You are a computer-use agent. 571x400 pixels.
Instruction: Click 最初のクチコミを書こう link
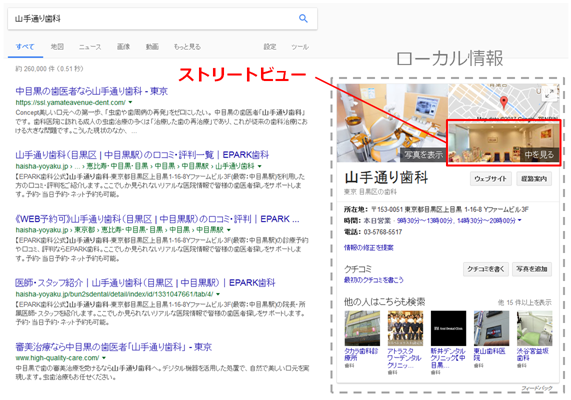pyautogui.click(x=374, y=280)
